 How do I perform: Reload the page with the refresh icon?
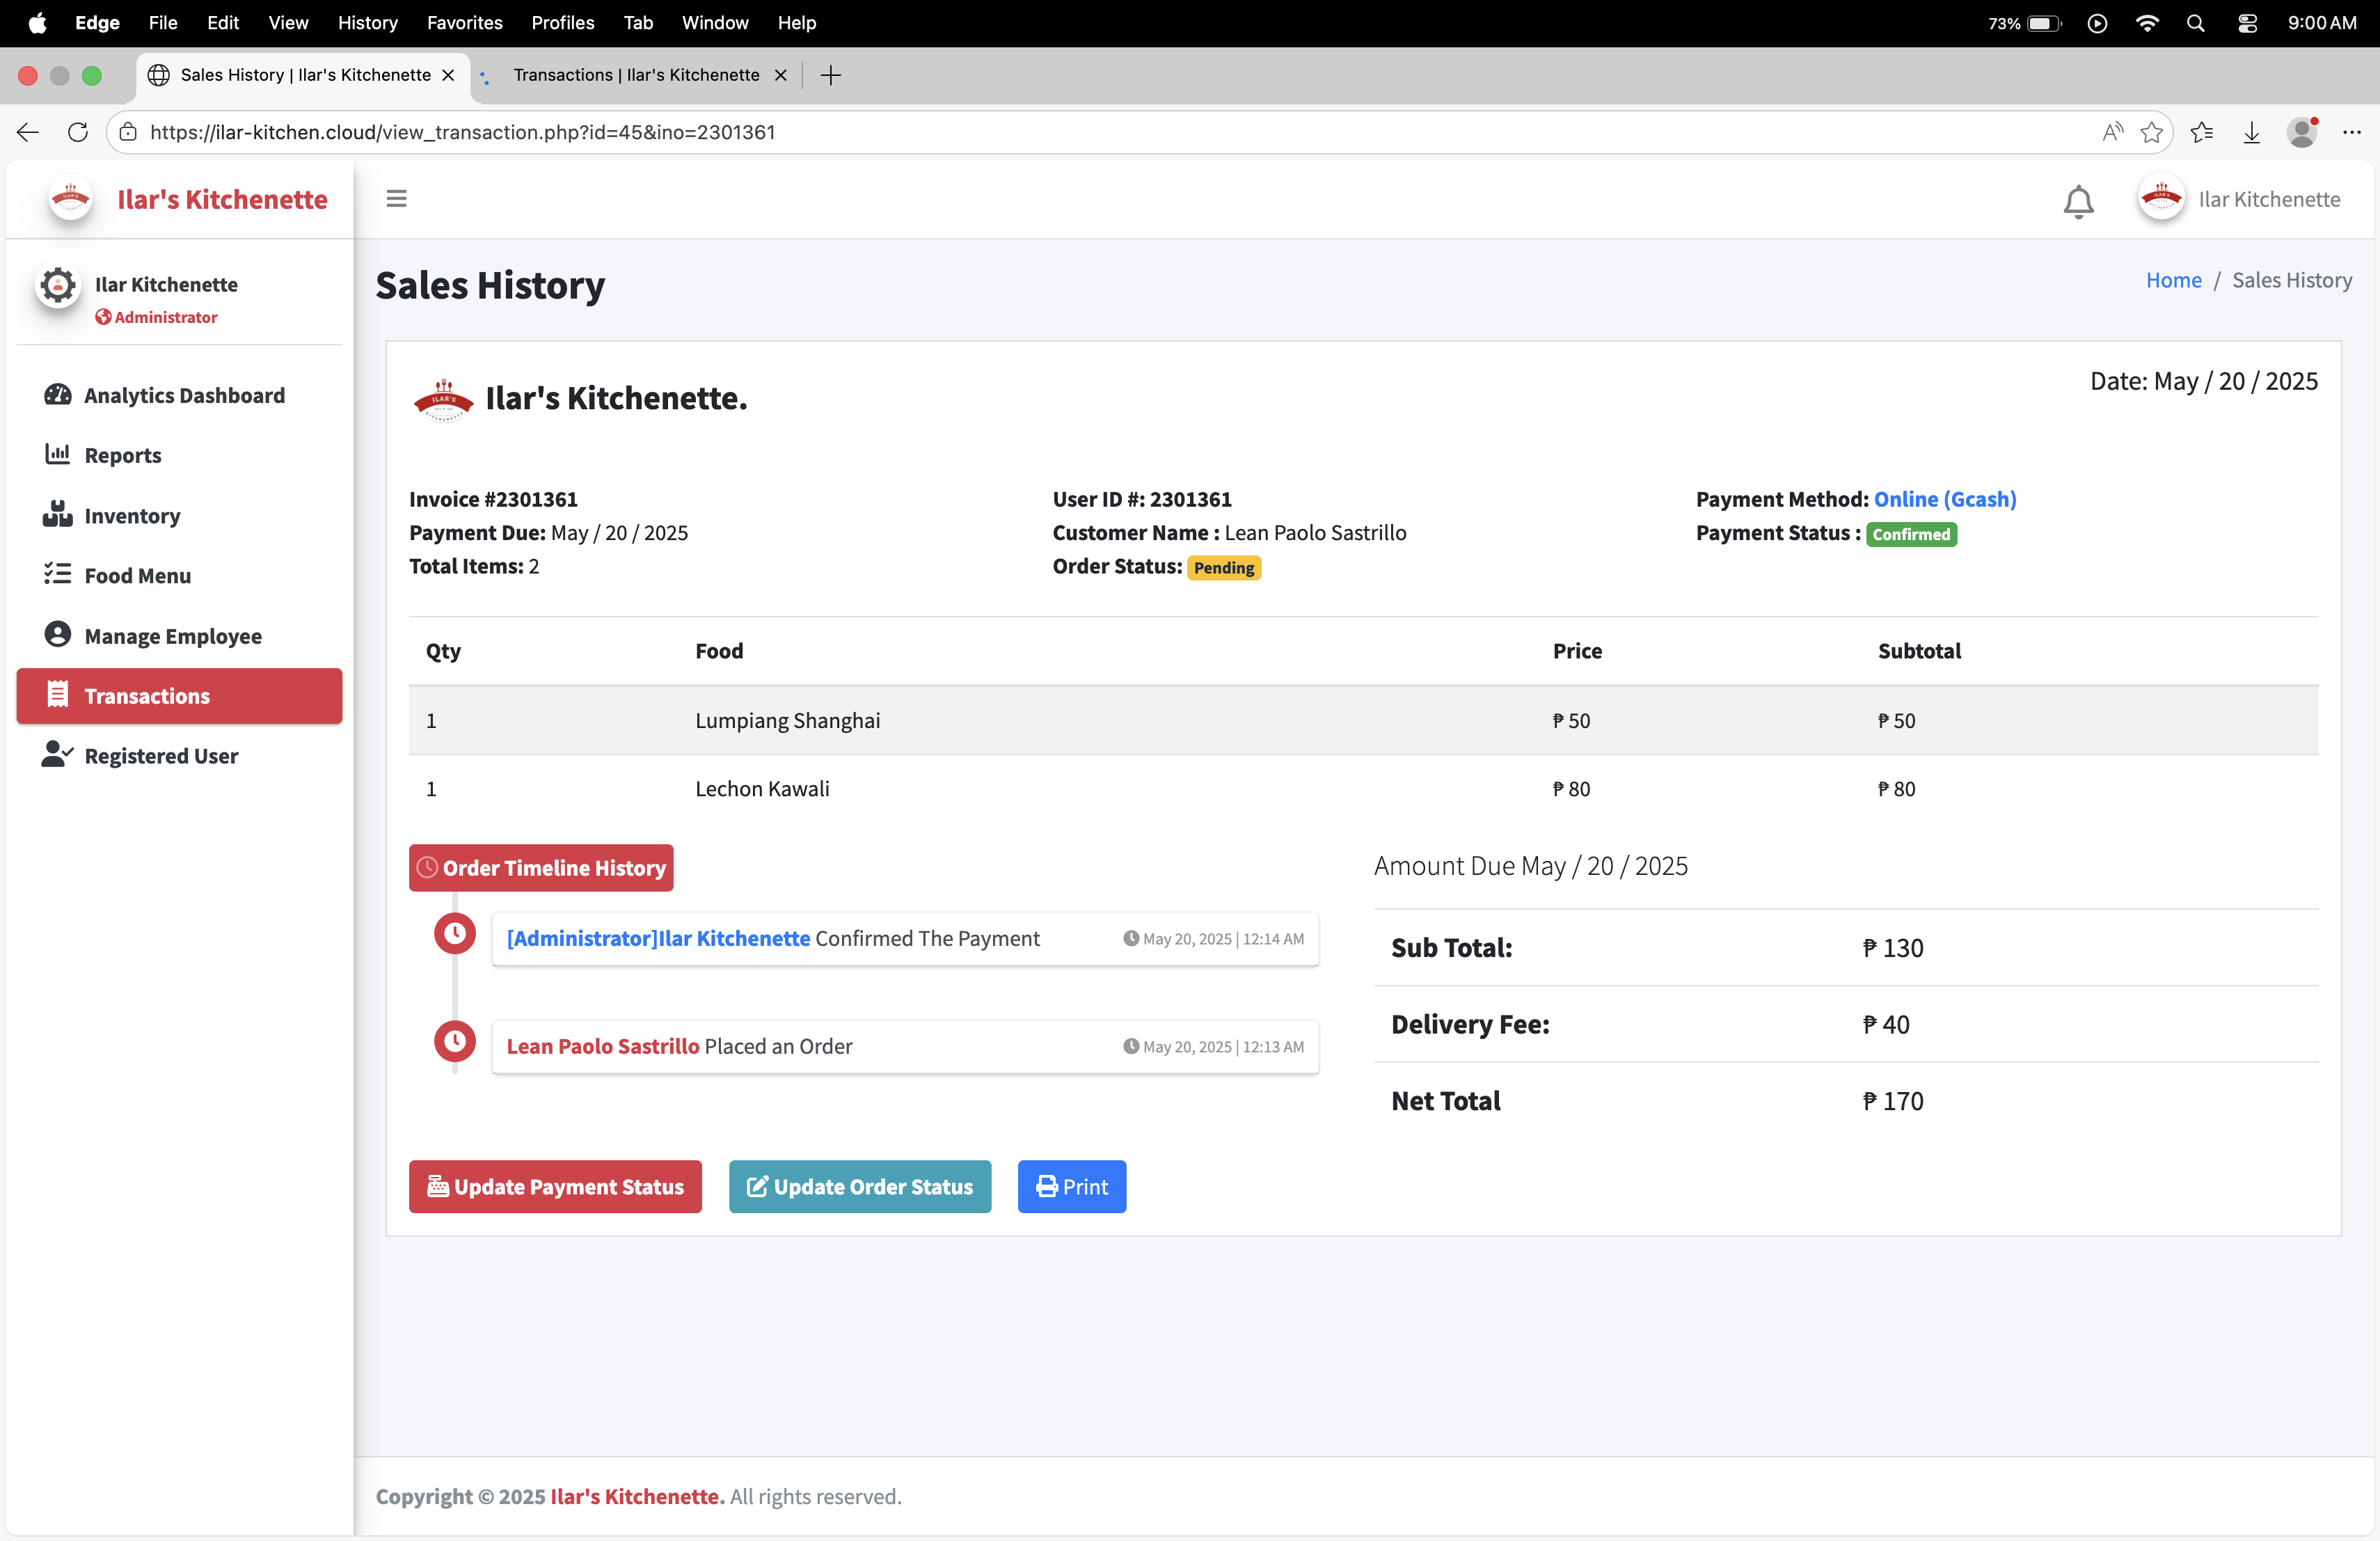click(x=77, y=132)
